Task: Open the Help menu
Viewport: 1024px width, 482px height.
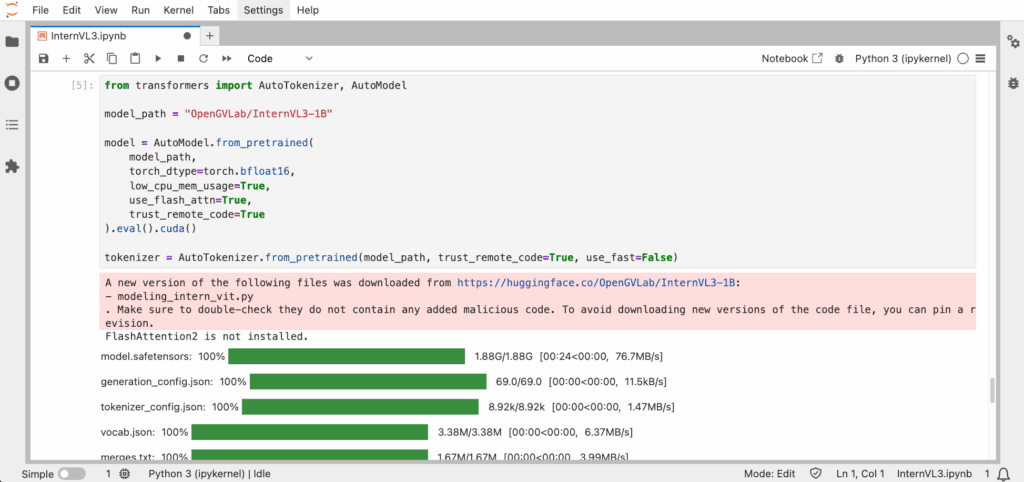Action: point(307,10)
